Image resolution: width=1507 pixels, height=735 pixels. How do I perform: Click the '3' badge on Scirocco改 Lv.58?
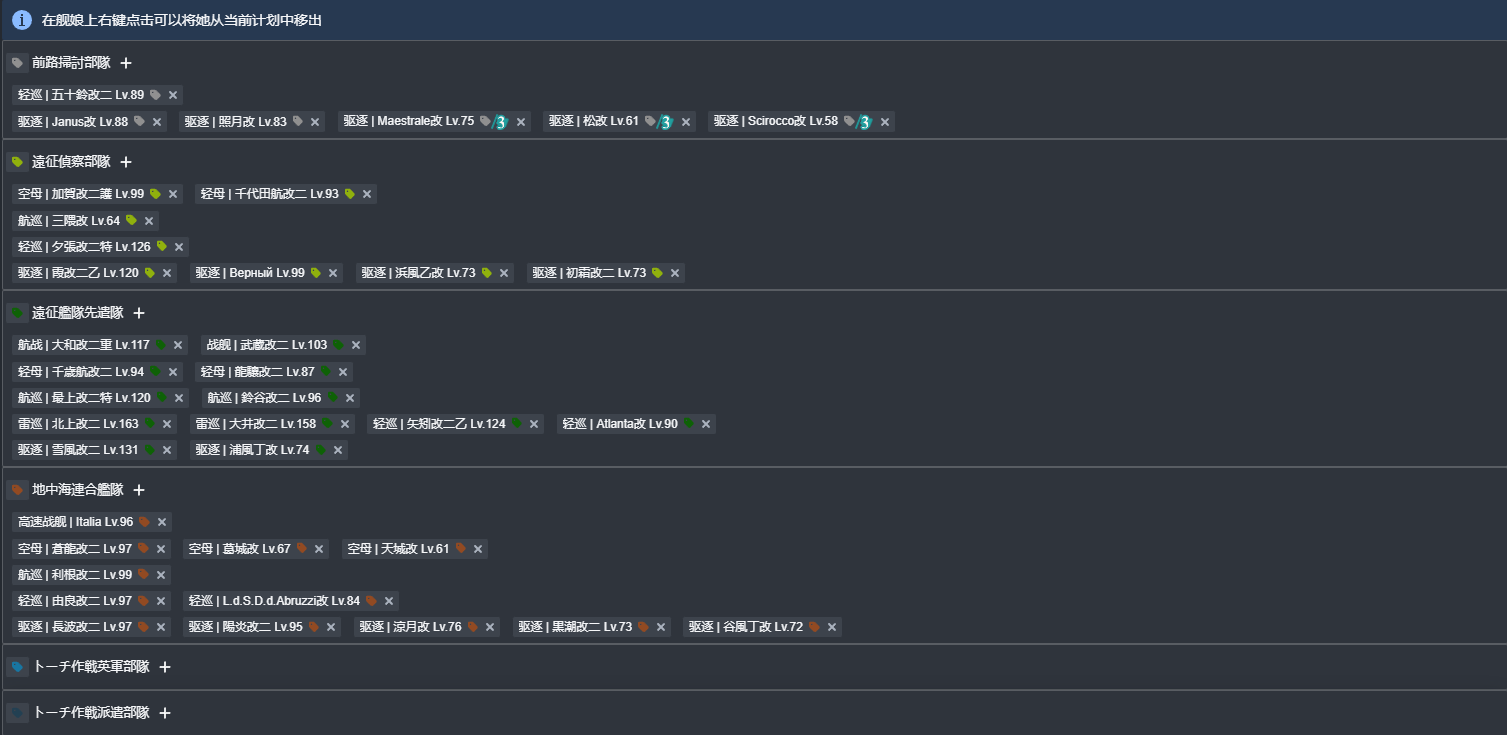click(863, 121)
